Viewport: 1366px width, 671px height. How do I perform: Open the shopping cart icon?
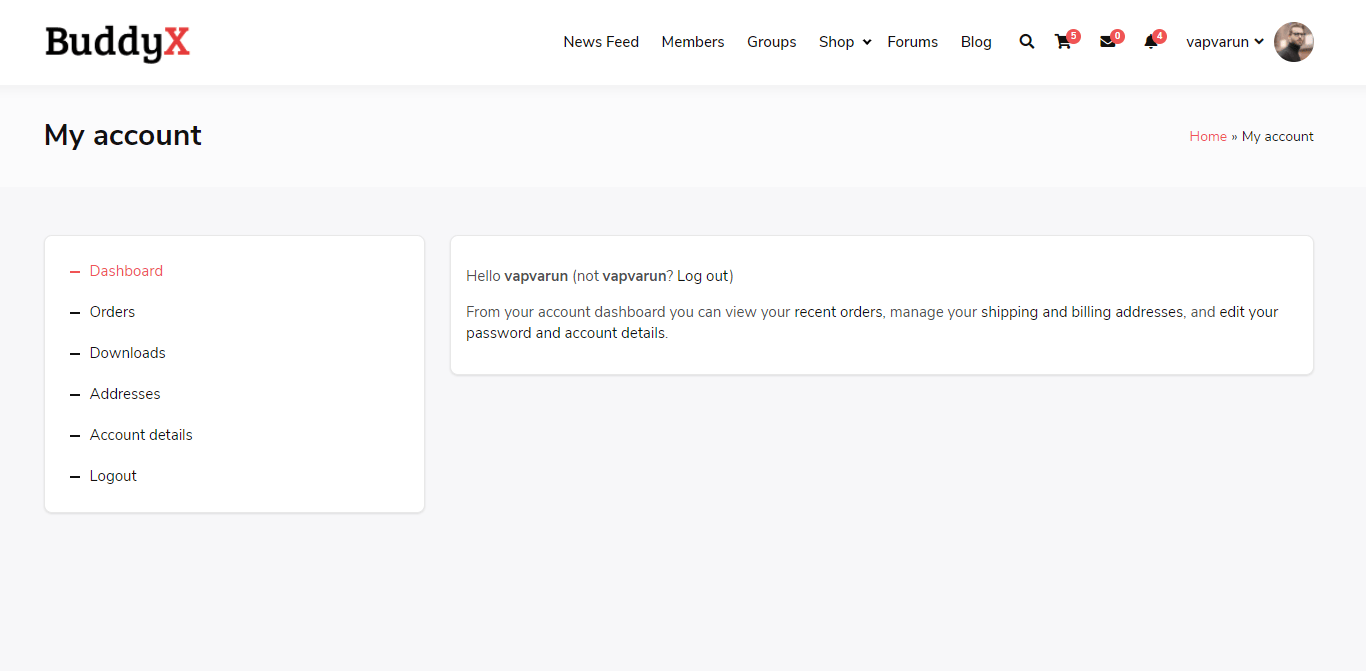(x=1063, y=42)
